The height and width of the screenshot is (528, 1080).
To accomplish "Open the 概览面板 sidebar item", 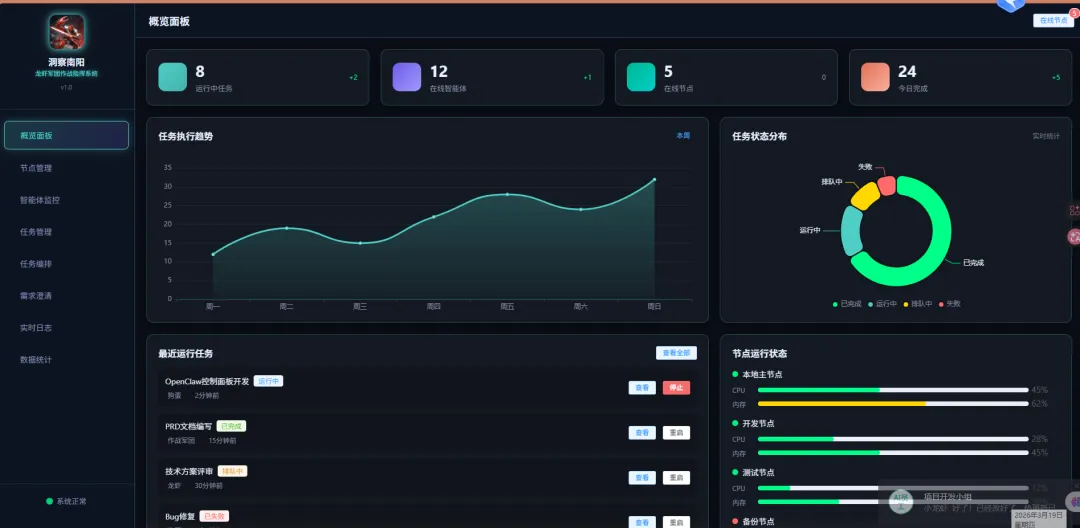I will click(x=66, y=136).
